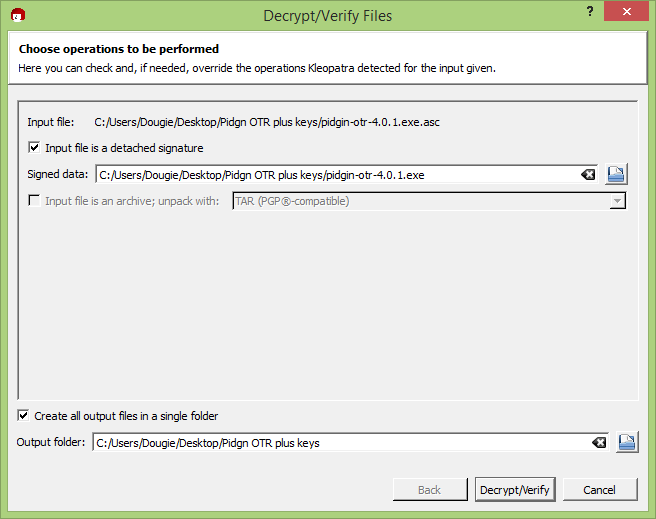Viewport: 656px width, 519px height.
Task: Browse for the signed data file
Action: coord(616,174)
